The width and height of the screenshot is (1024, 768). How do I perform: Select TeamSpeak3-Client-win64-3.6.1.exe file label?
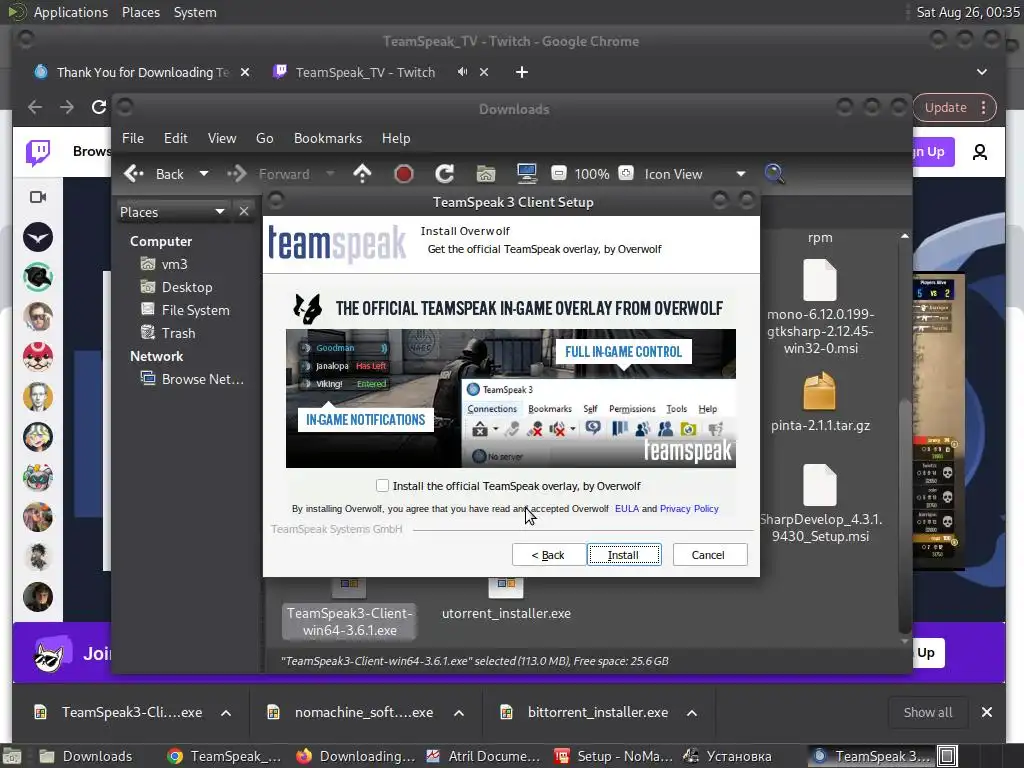[x=349, y=622]
